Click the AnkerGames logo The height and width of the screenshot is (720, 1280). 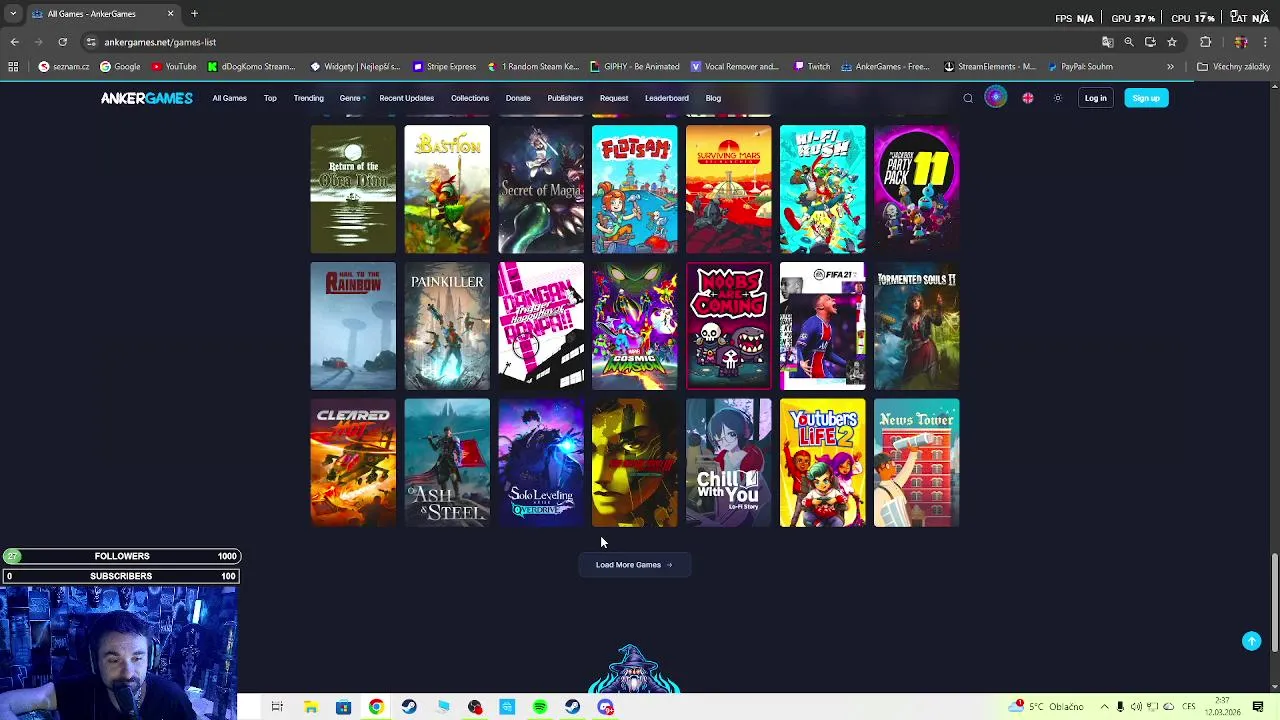click(146, 98)
